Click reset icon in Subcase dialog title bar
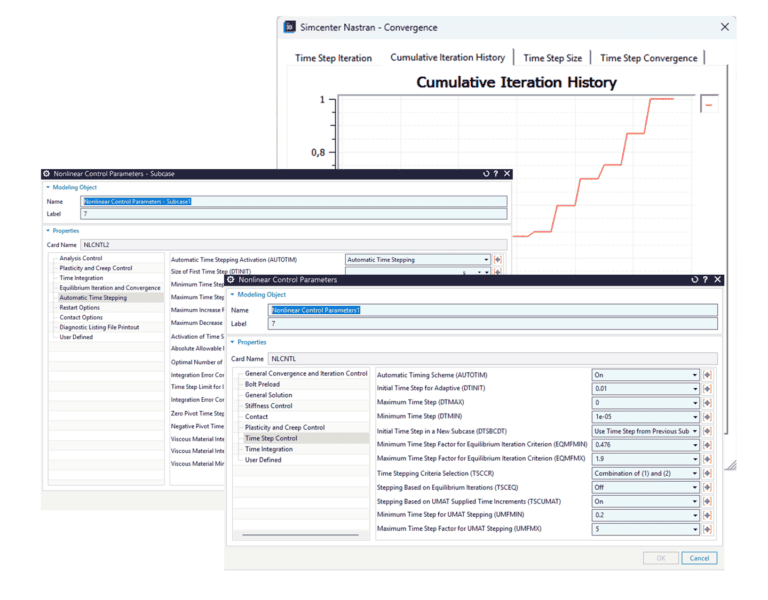This screenshot has height=600, width=768. 486,173
